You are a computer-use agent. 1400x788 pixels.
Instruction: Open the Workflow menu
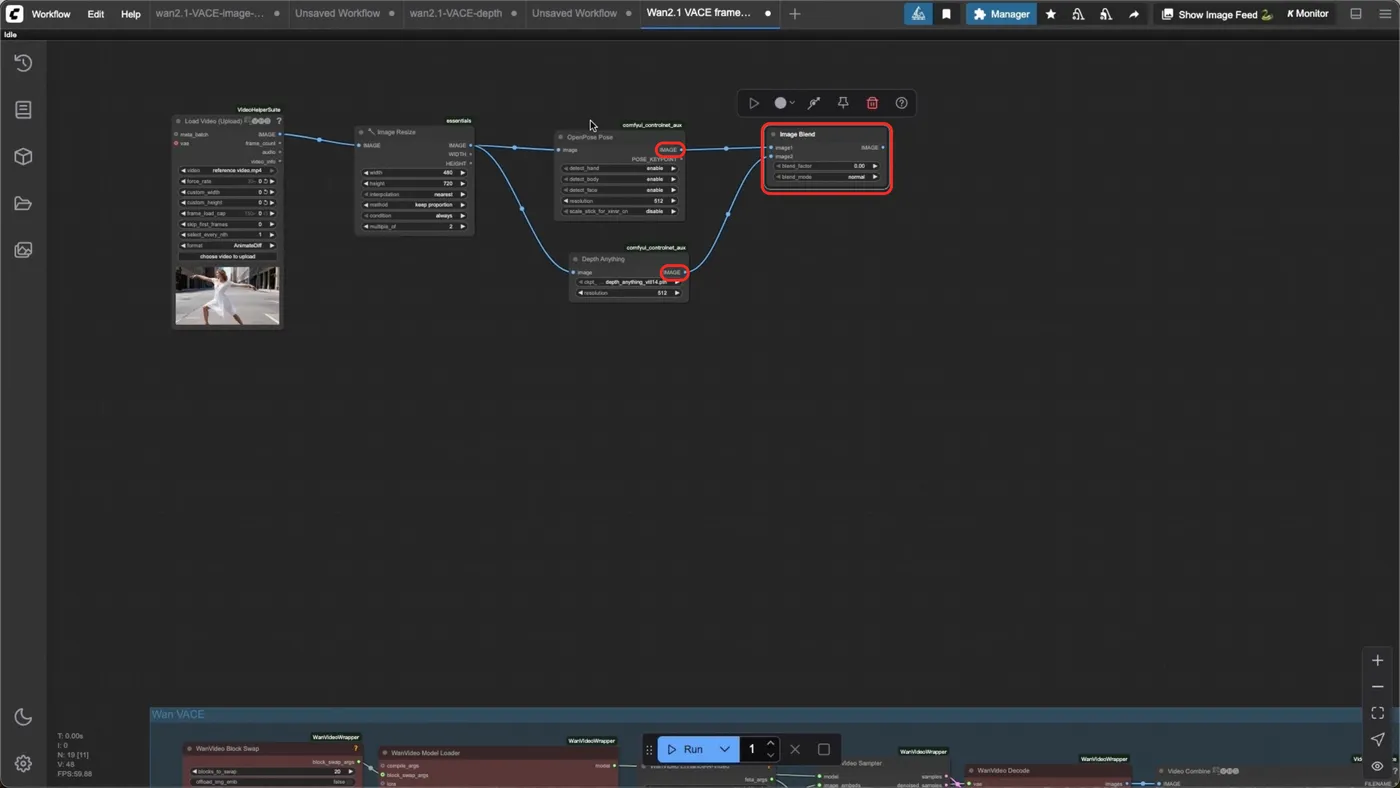pos(51,14)
